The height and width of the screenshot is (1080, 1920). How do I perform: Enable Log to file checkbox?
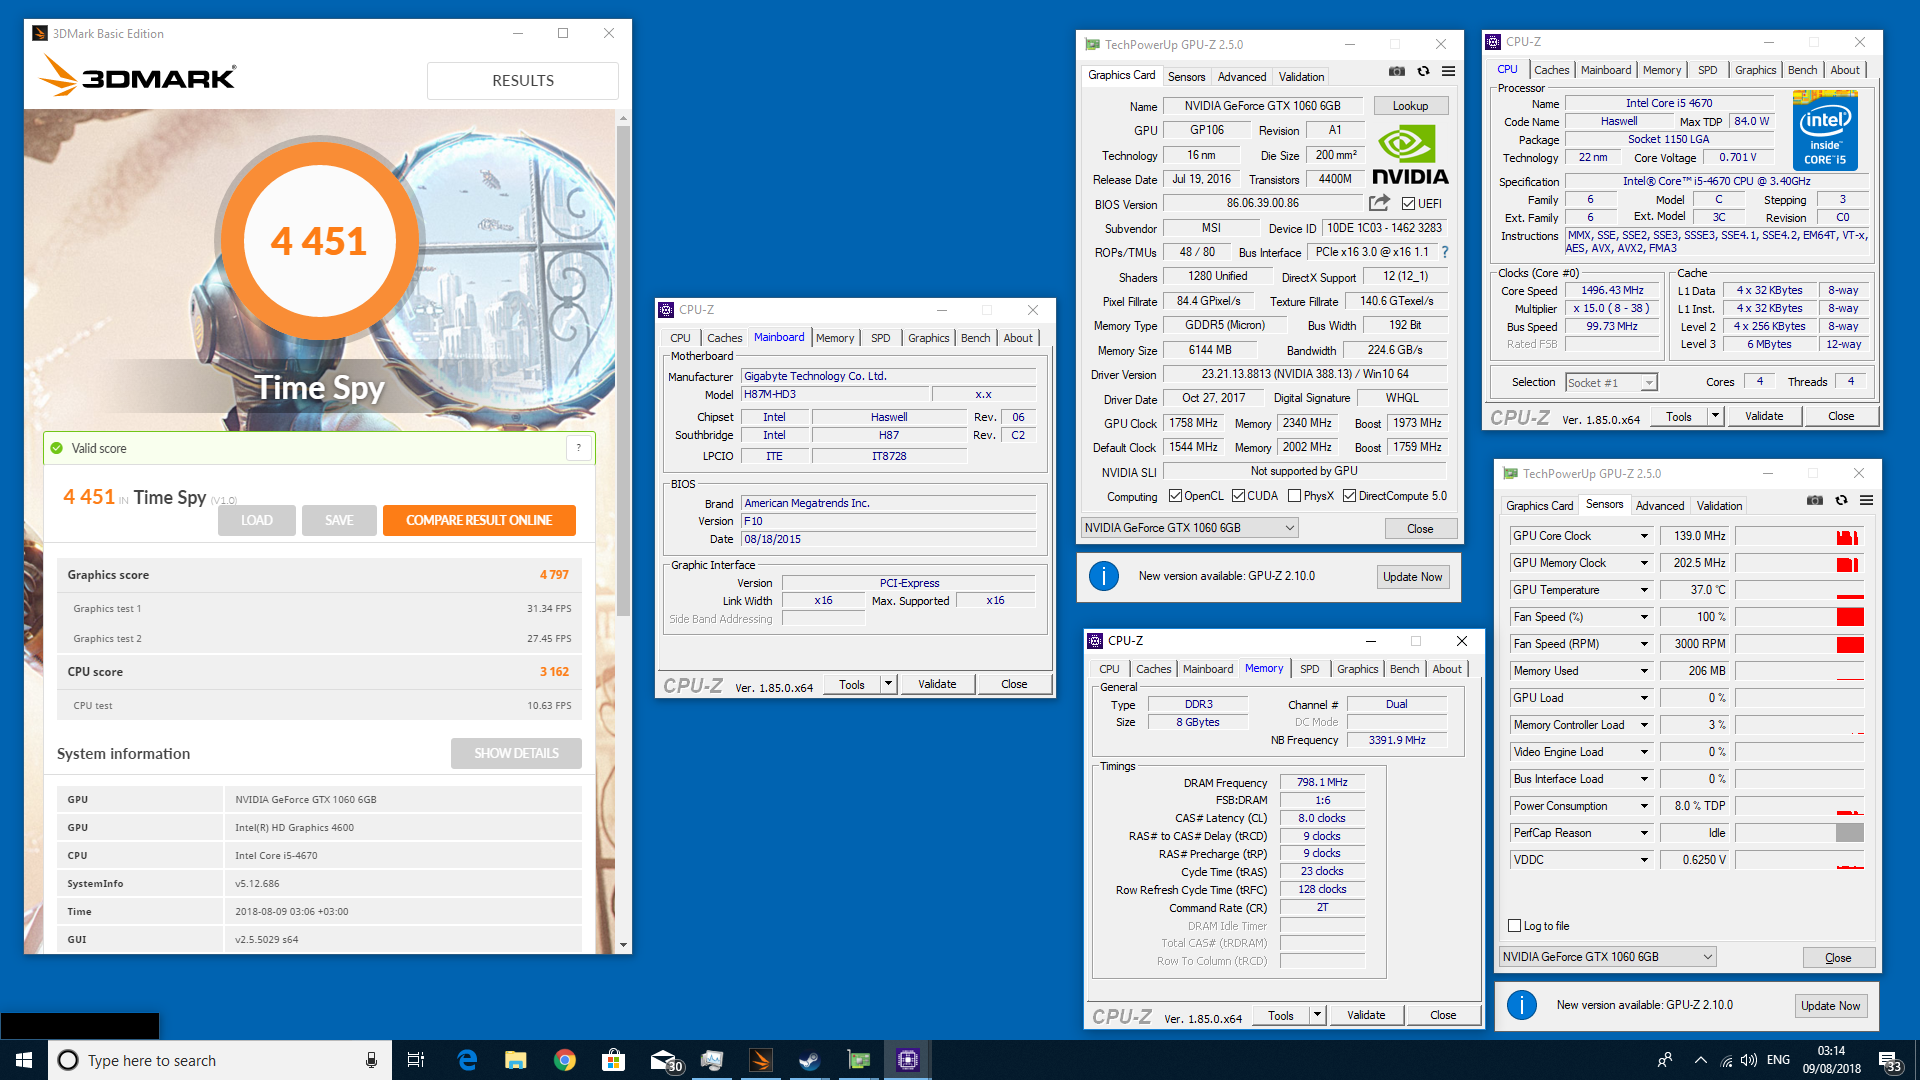click(x=1514, y=926)
